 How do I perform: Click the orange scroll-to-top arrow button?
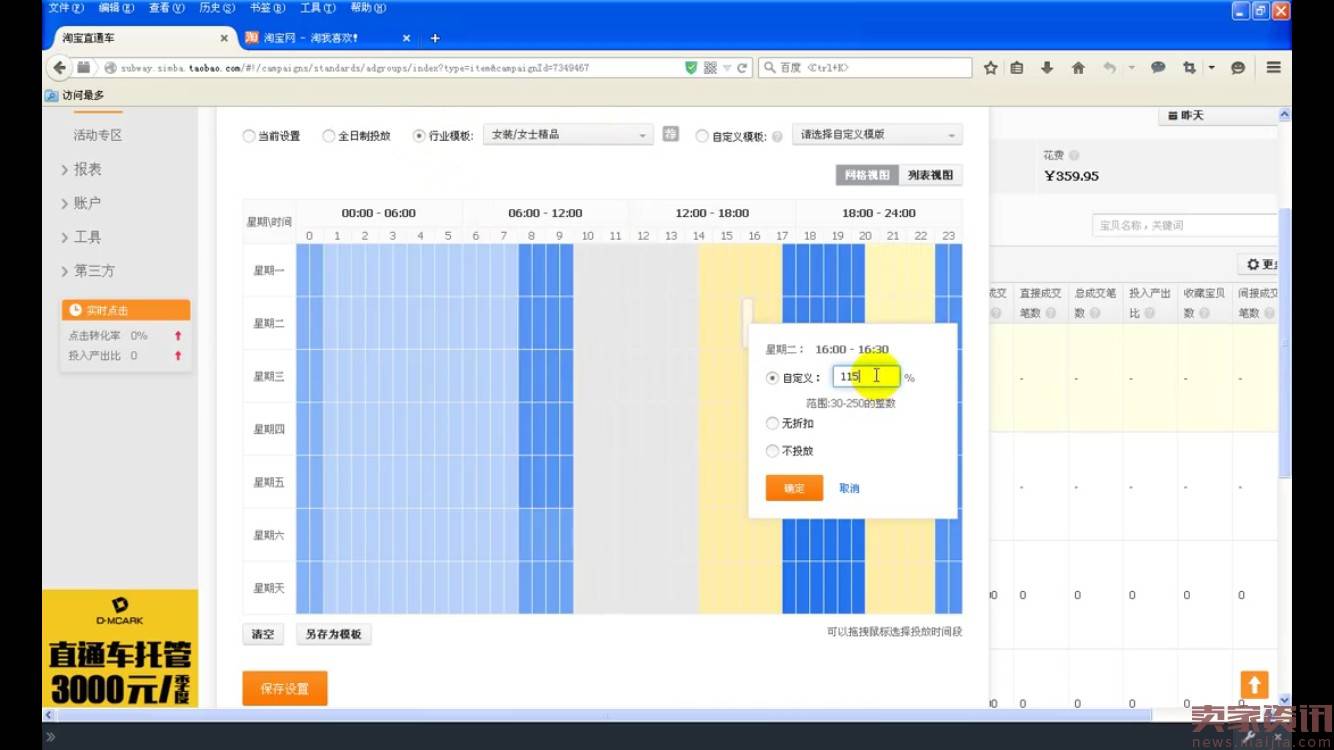(1254, 685)
